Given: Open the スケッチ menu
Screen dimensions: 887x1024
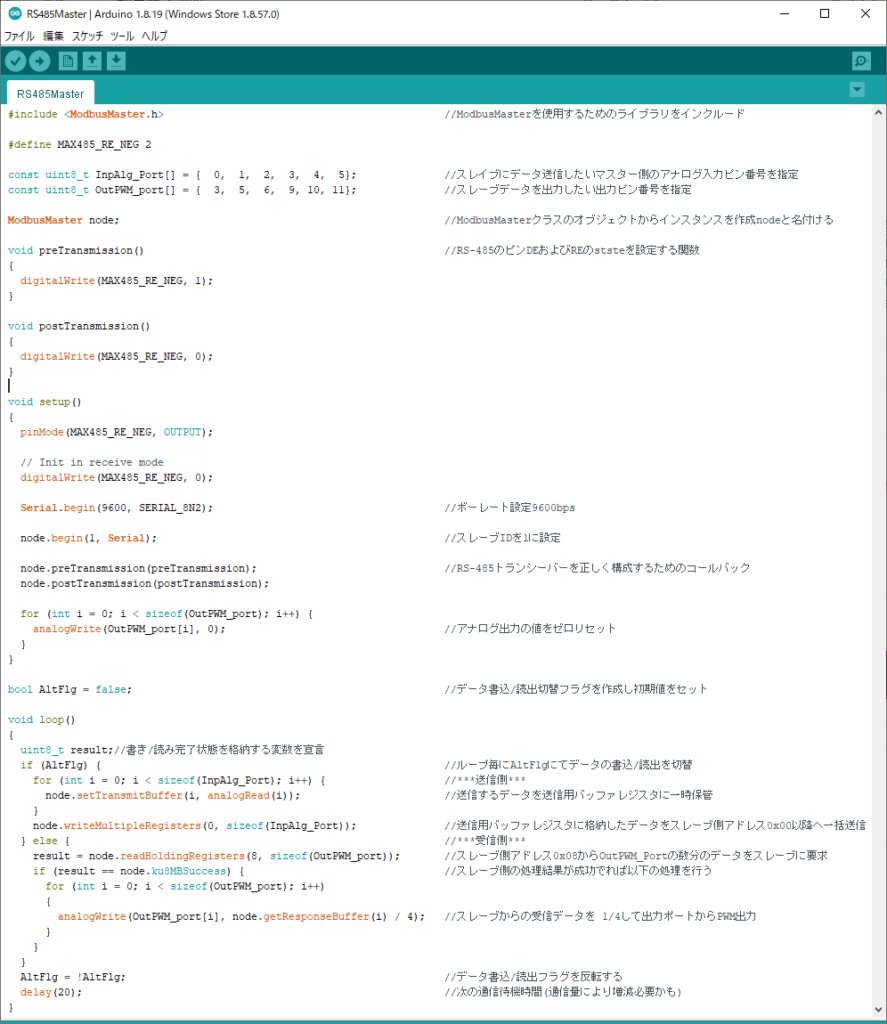Looking at the screenshot, I should [x=87, y=36].
